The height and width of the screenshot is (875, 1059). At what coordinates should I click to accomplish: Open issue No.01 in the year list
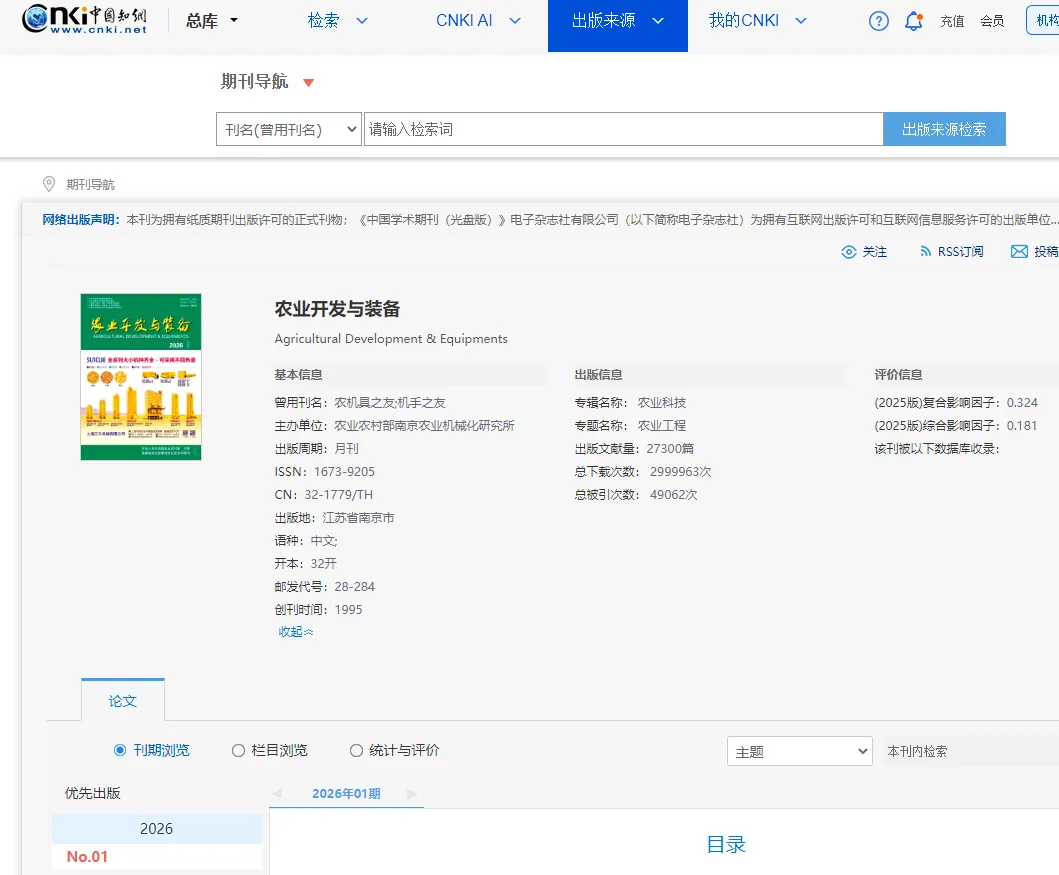point(87,856)
